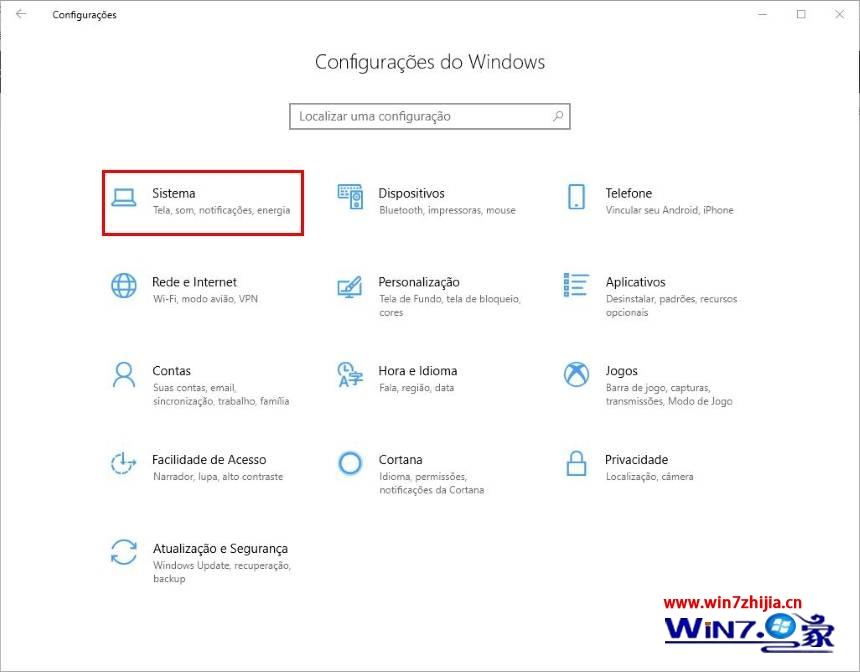Click the Facilidade de Acesso icon
860x672 pixels.
click(x=123, y=464)
